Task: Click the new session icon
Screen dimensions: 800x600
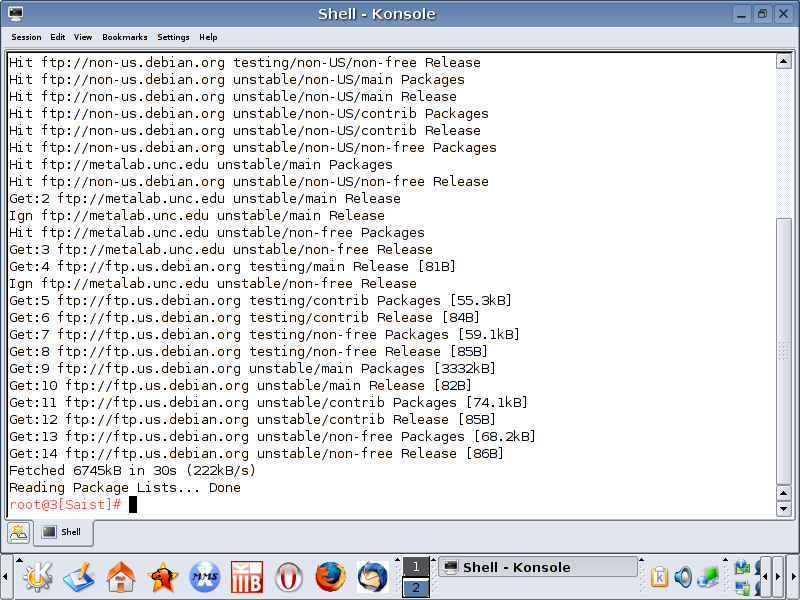Action: coord(18,532)
